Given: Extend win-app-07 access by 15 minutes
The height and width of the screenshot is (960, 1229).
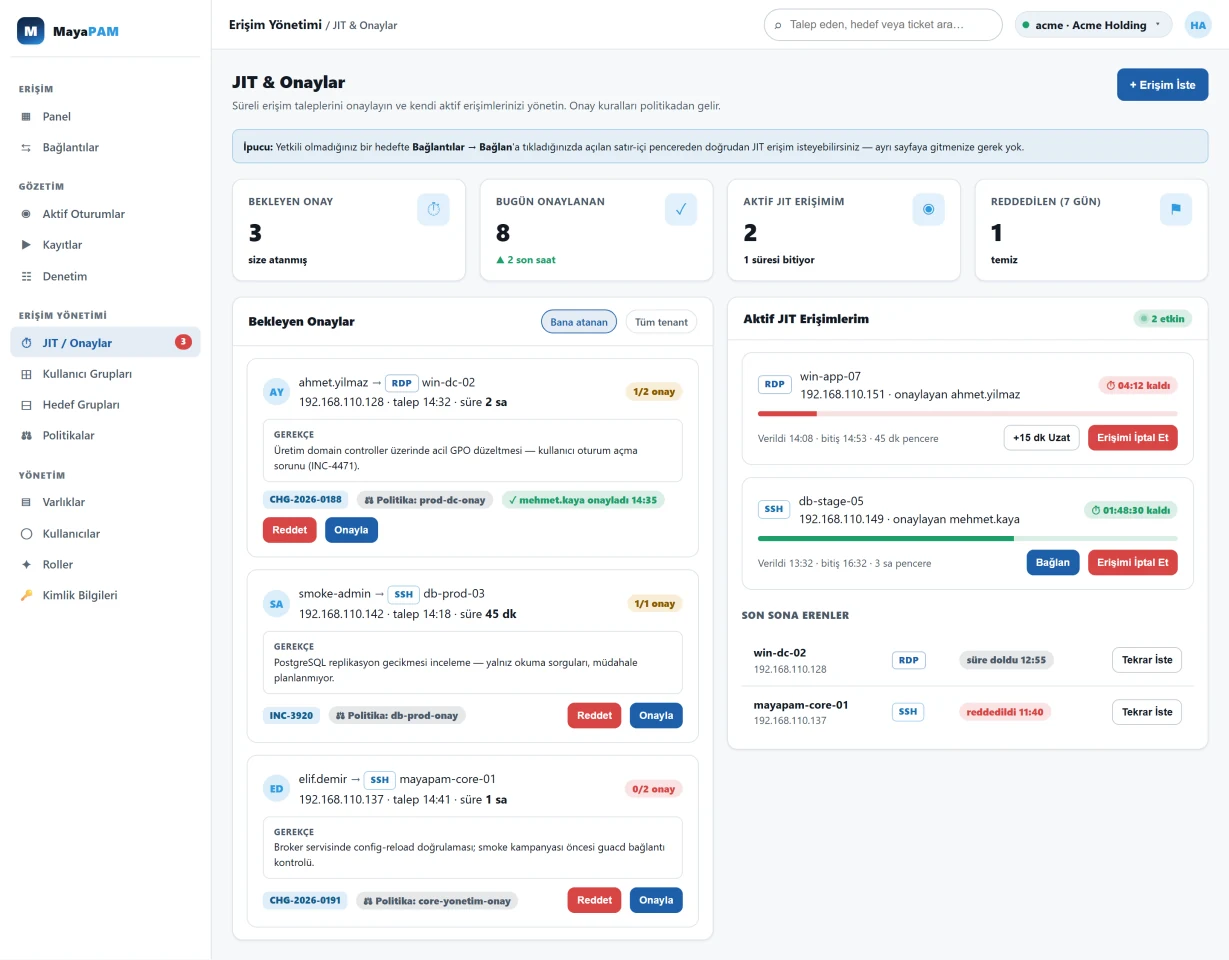Looking at the screenshot, I should click(1041, 438).
